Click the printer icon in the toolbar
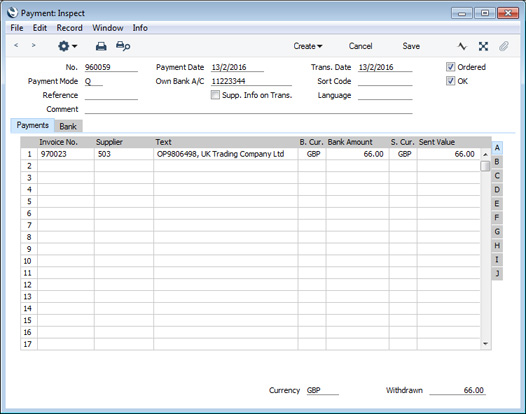This screenshot has height=414, width=526. (101, 46)
